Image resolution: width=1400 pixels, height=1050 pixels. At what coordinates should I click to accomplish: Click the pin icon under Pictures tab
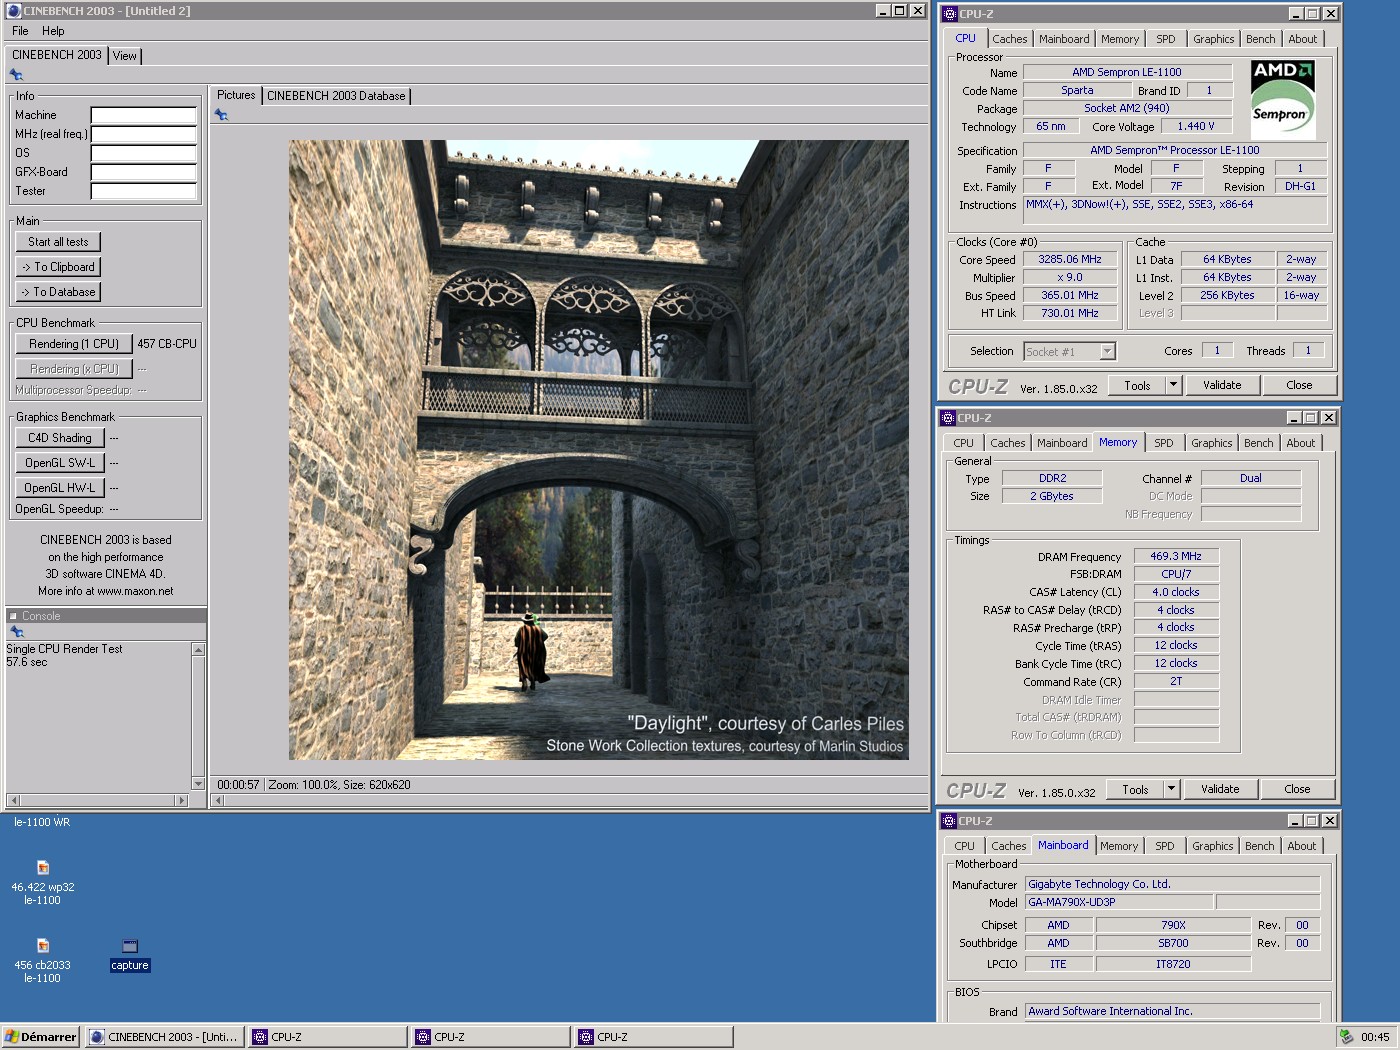(221, 115)
